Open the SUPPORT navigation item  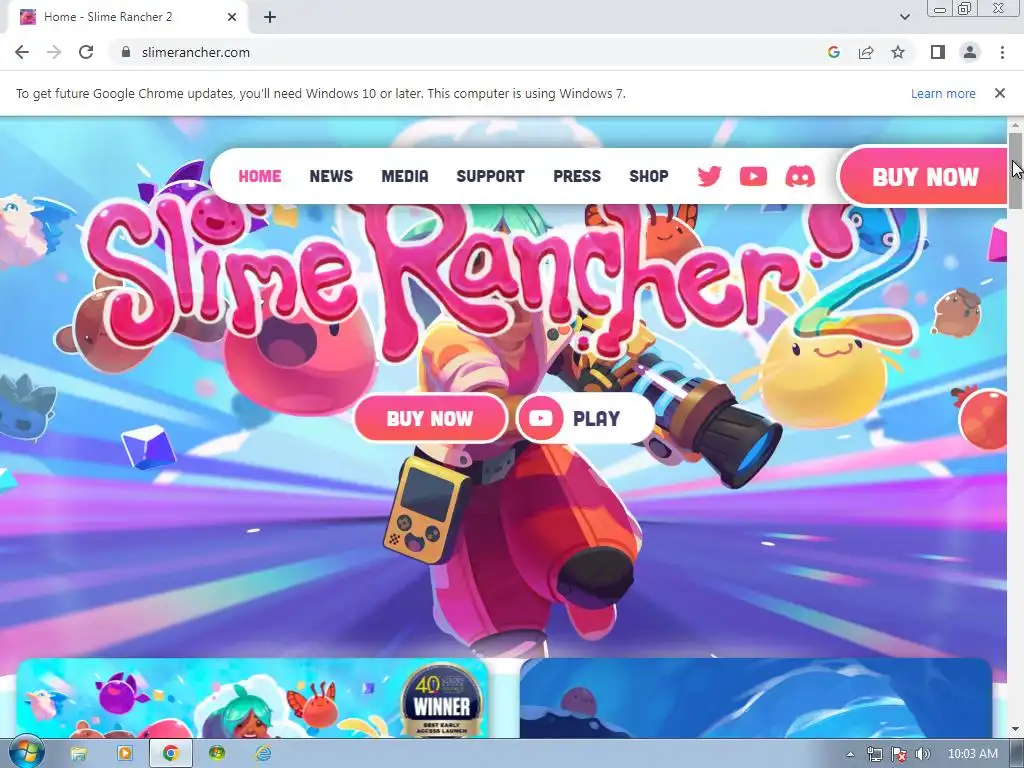(x=490, y=176)
